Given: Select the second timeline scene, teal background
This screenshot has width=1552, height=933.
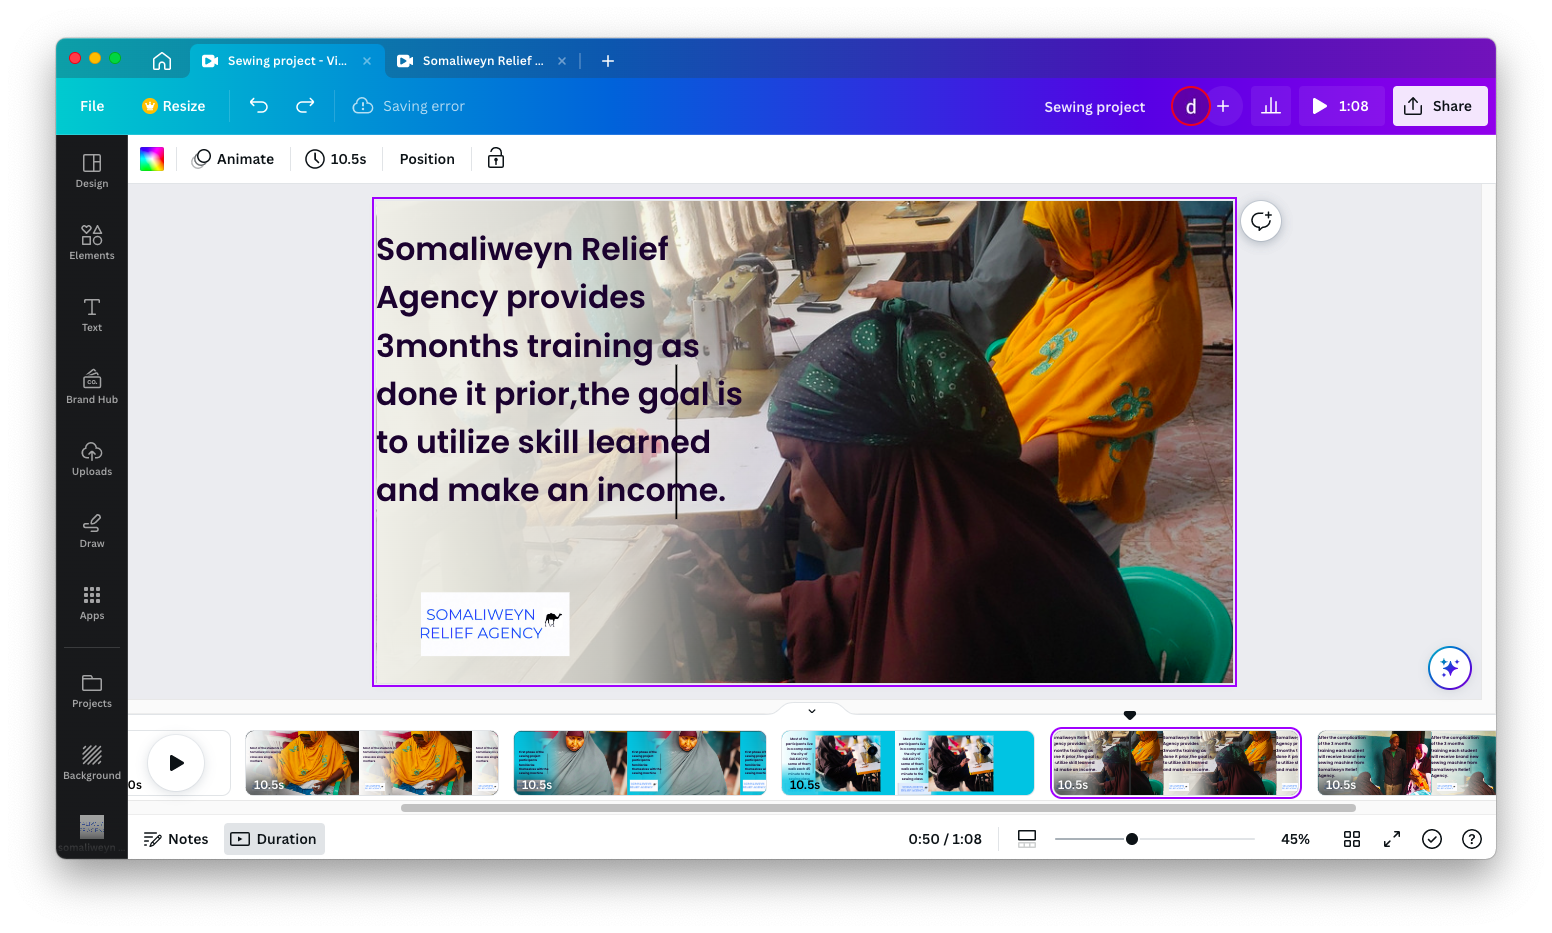Looking at the screenshot, I should [x=640, y=763].
